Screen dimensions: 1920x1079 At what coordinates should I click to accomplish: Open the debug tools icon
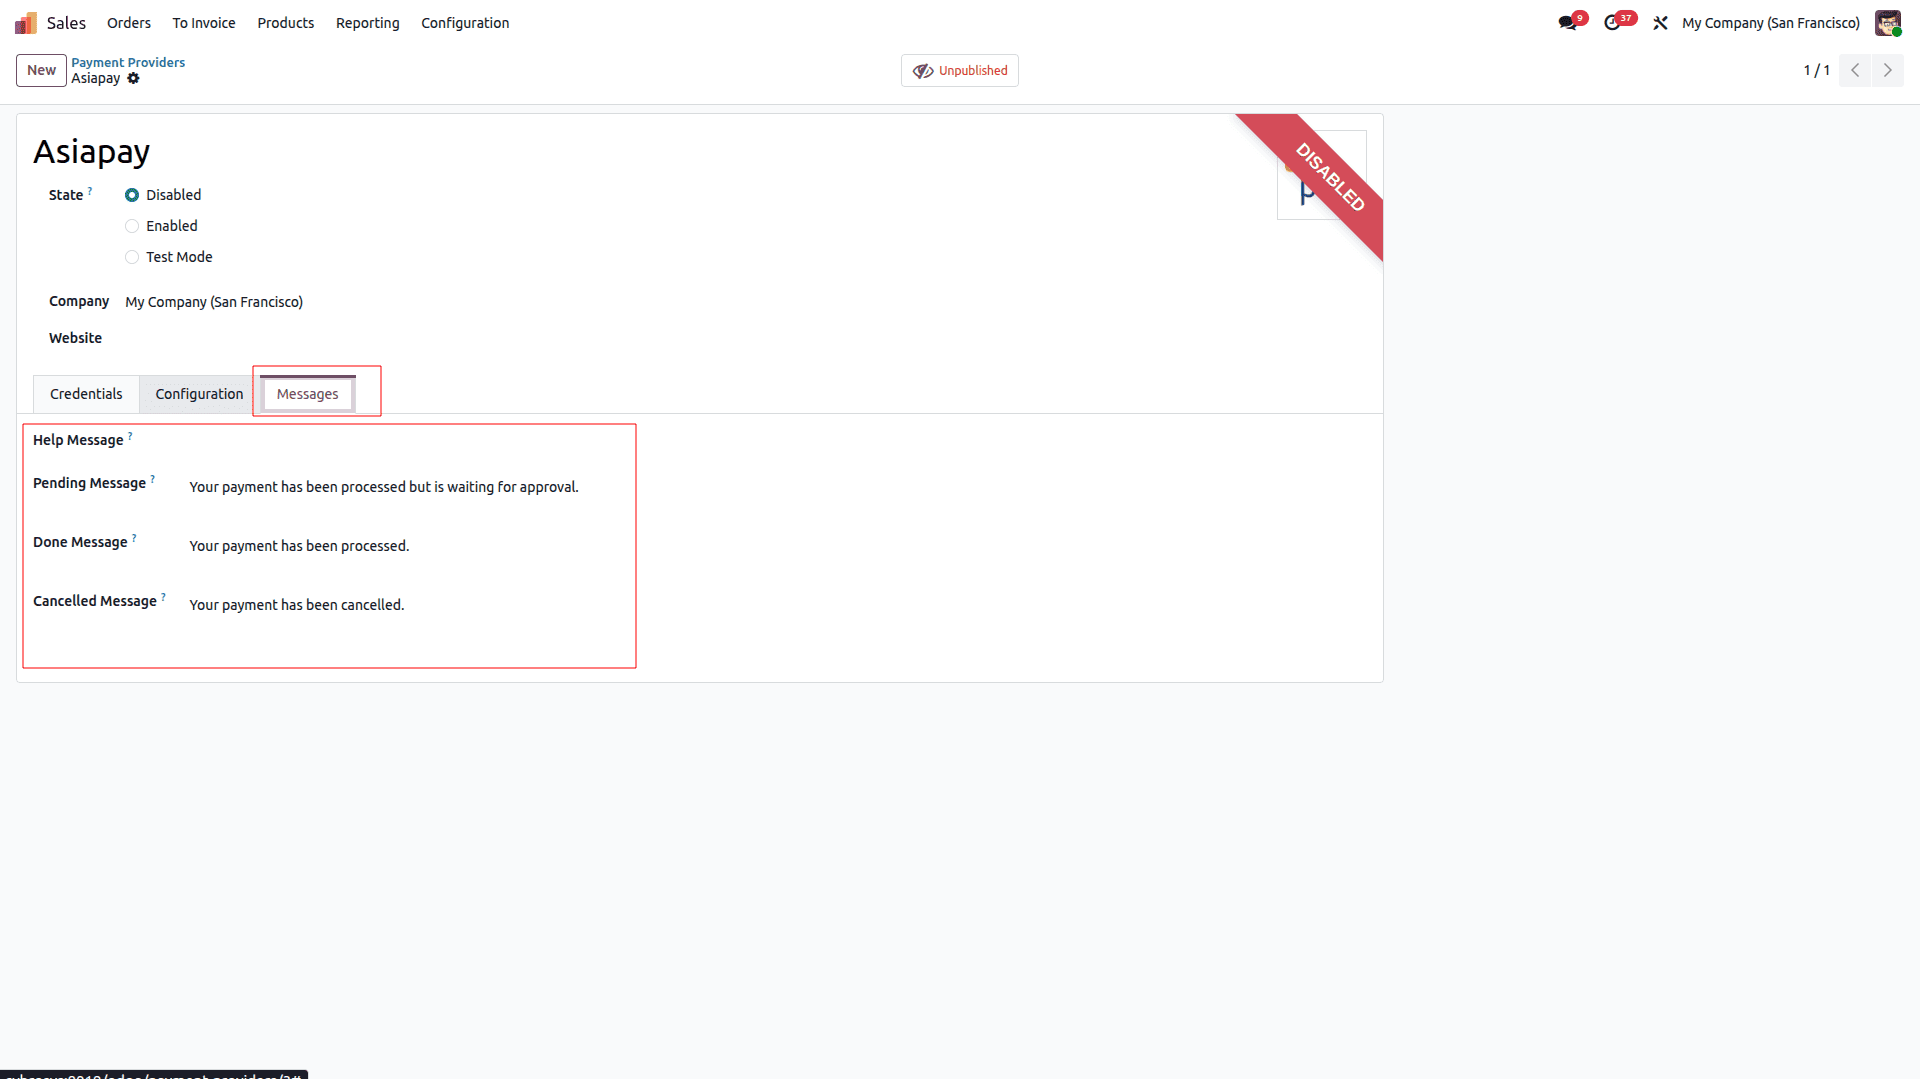click(x=1660, y=22)
